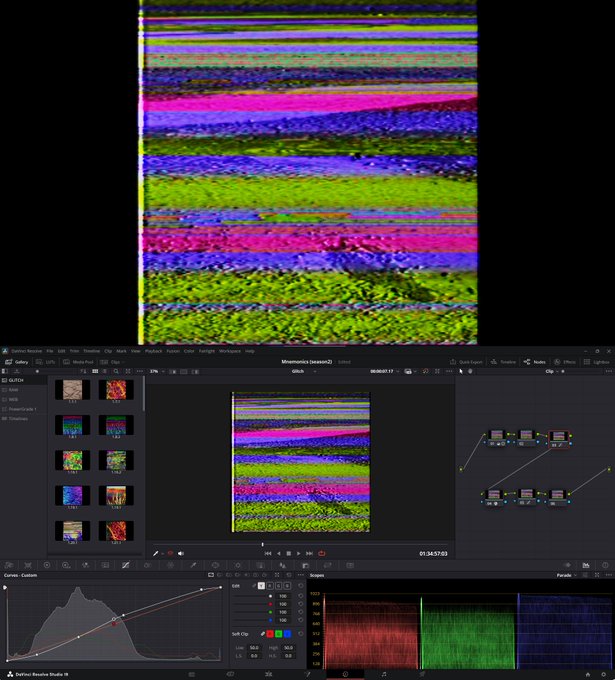Image resolution: width=615 pixels, height=680 pixels.
Task: Toggle the Effects panel button
Action: pyautogui.click(x=565, y=362)
